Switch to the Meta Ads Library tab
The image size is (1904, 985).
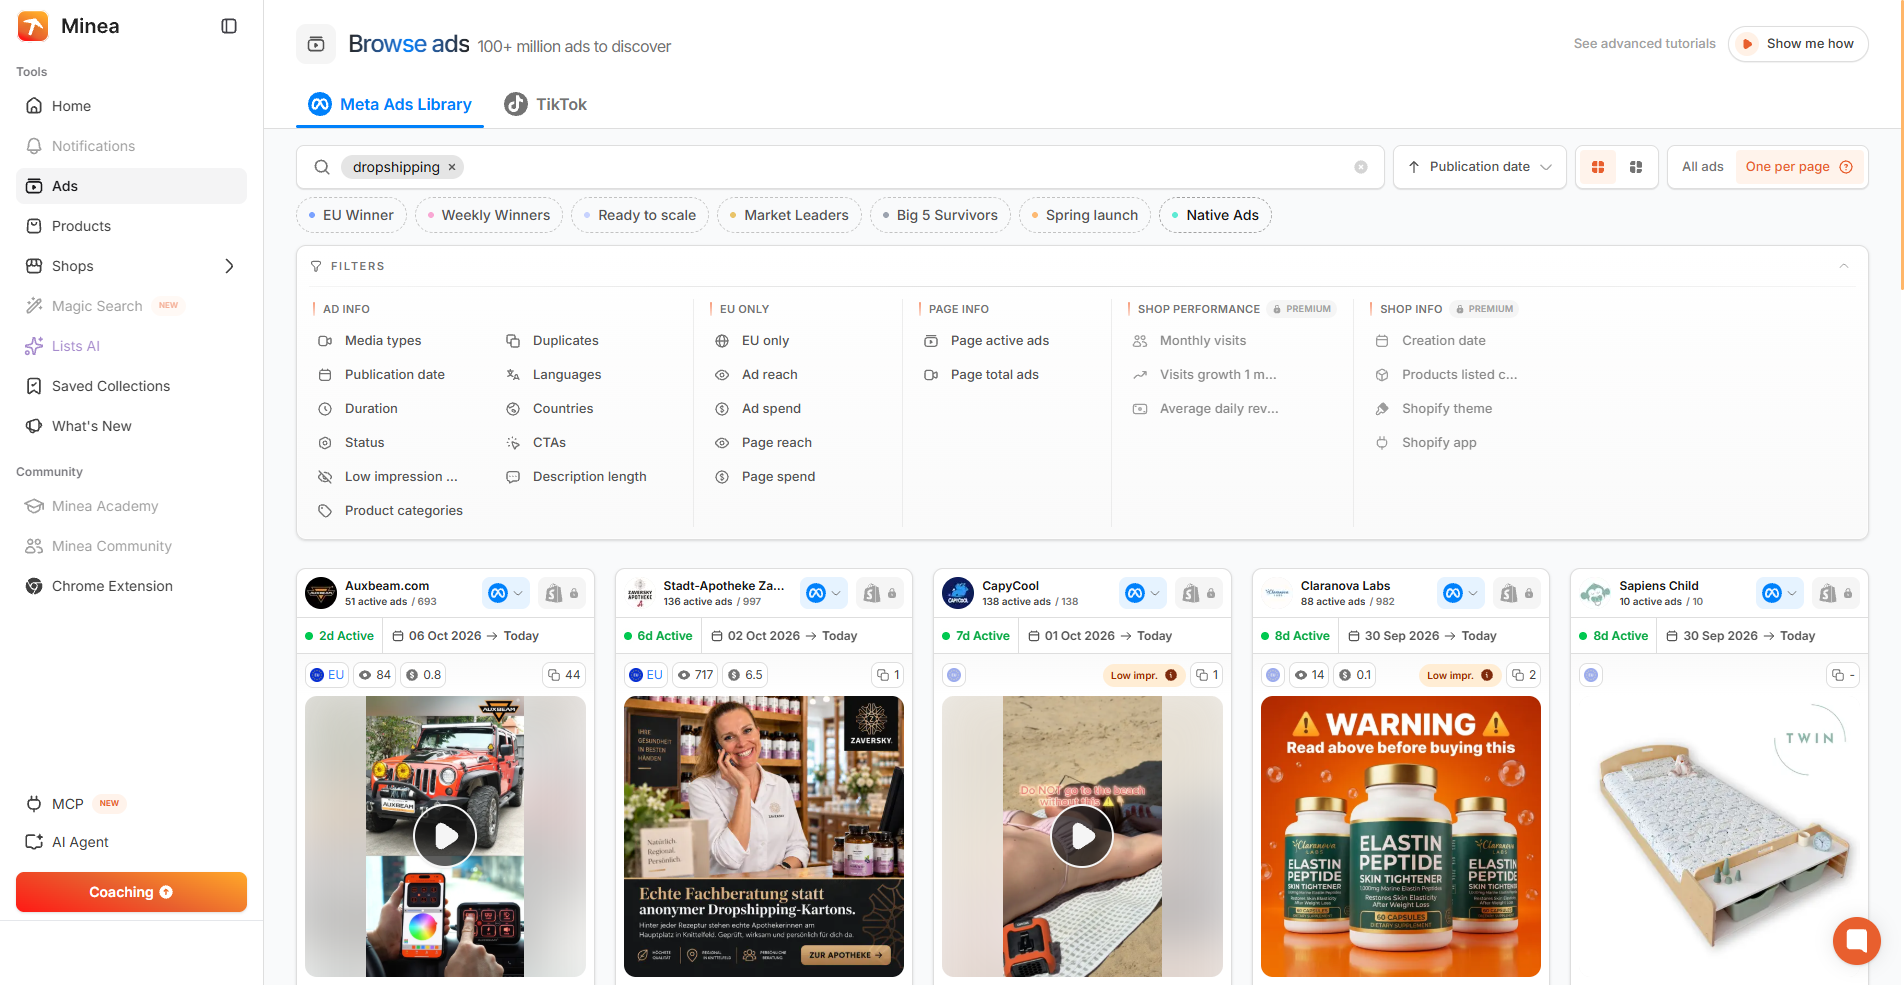click(390, 104)
